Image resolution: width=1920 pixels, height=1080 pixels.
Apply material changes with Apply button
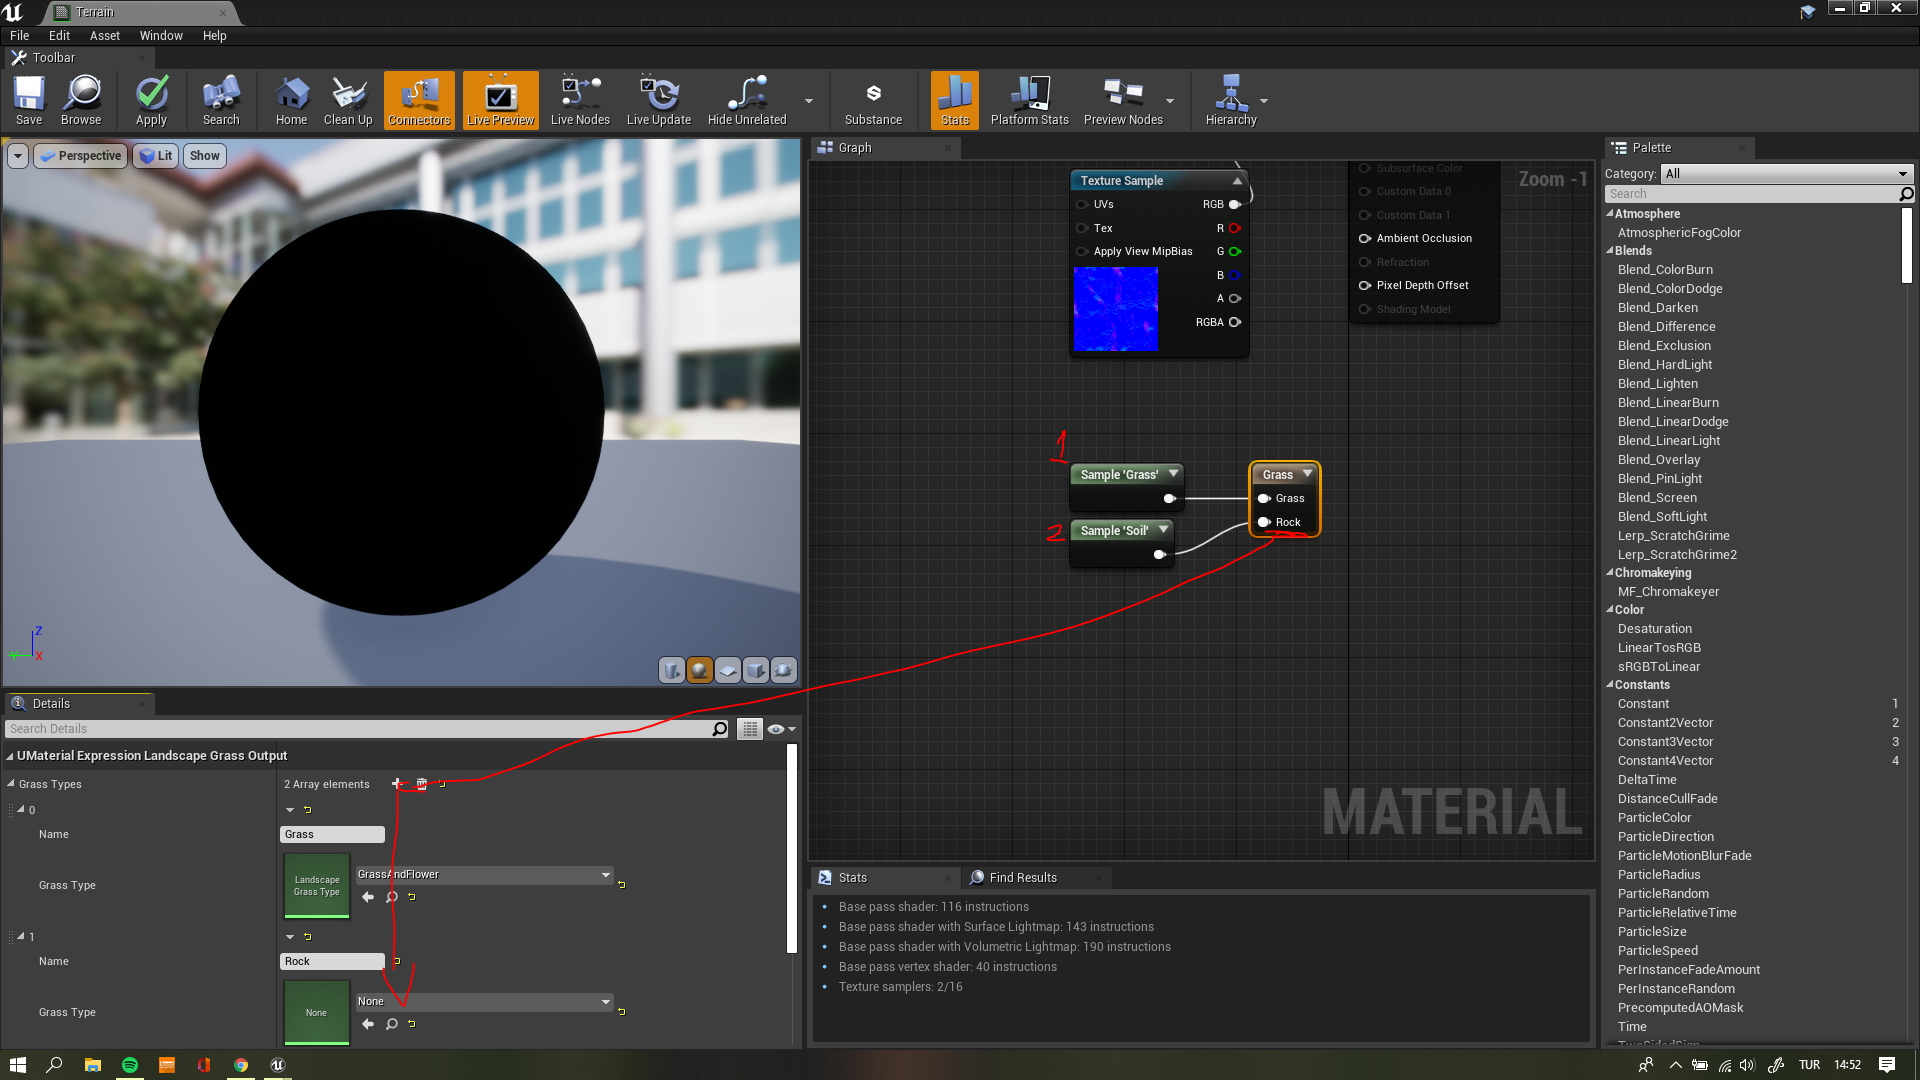151,100
